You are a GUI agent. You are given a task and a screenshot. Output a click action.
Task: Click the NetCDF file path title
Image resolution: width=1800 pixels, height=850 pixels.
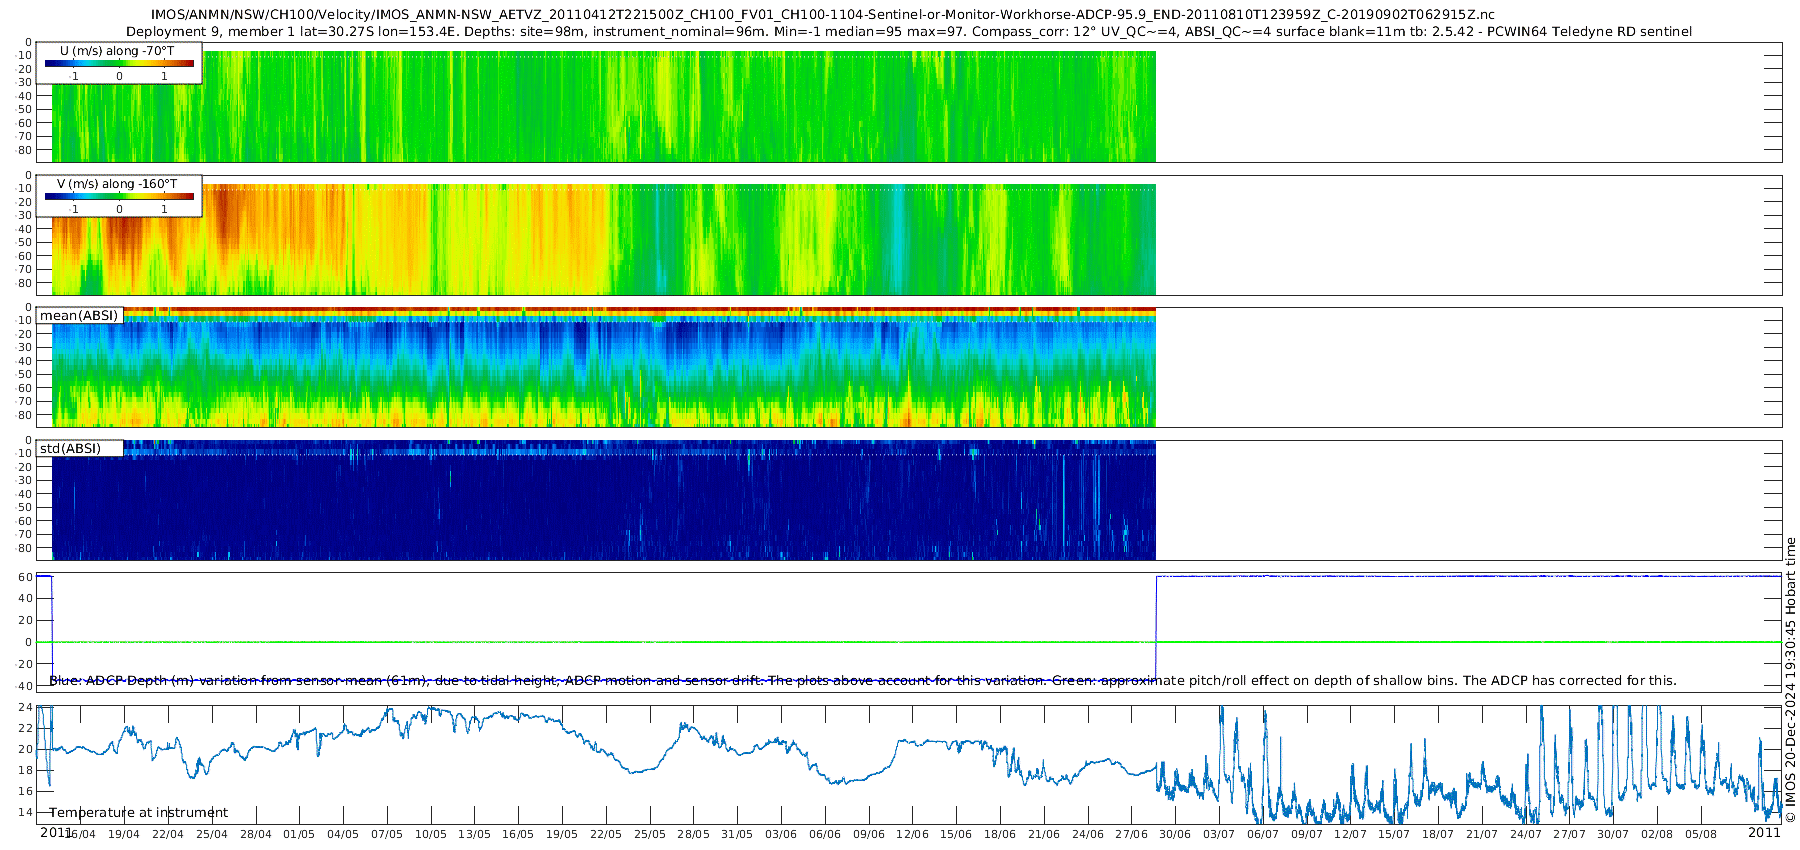(822, 14)
